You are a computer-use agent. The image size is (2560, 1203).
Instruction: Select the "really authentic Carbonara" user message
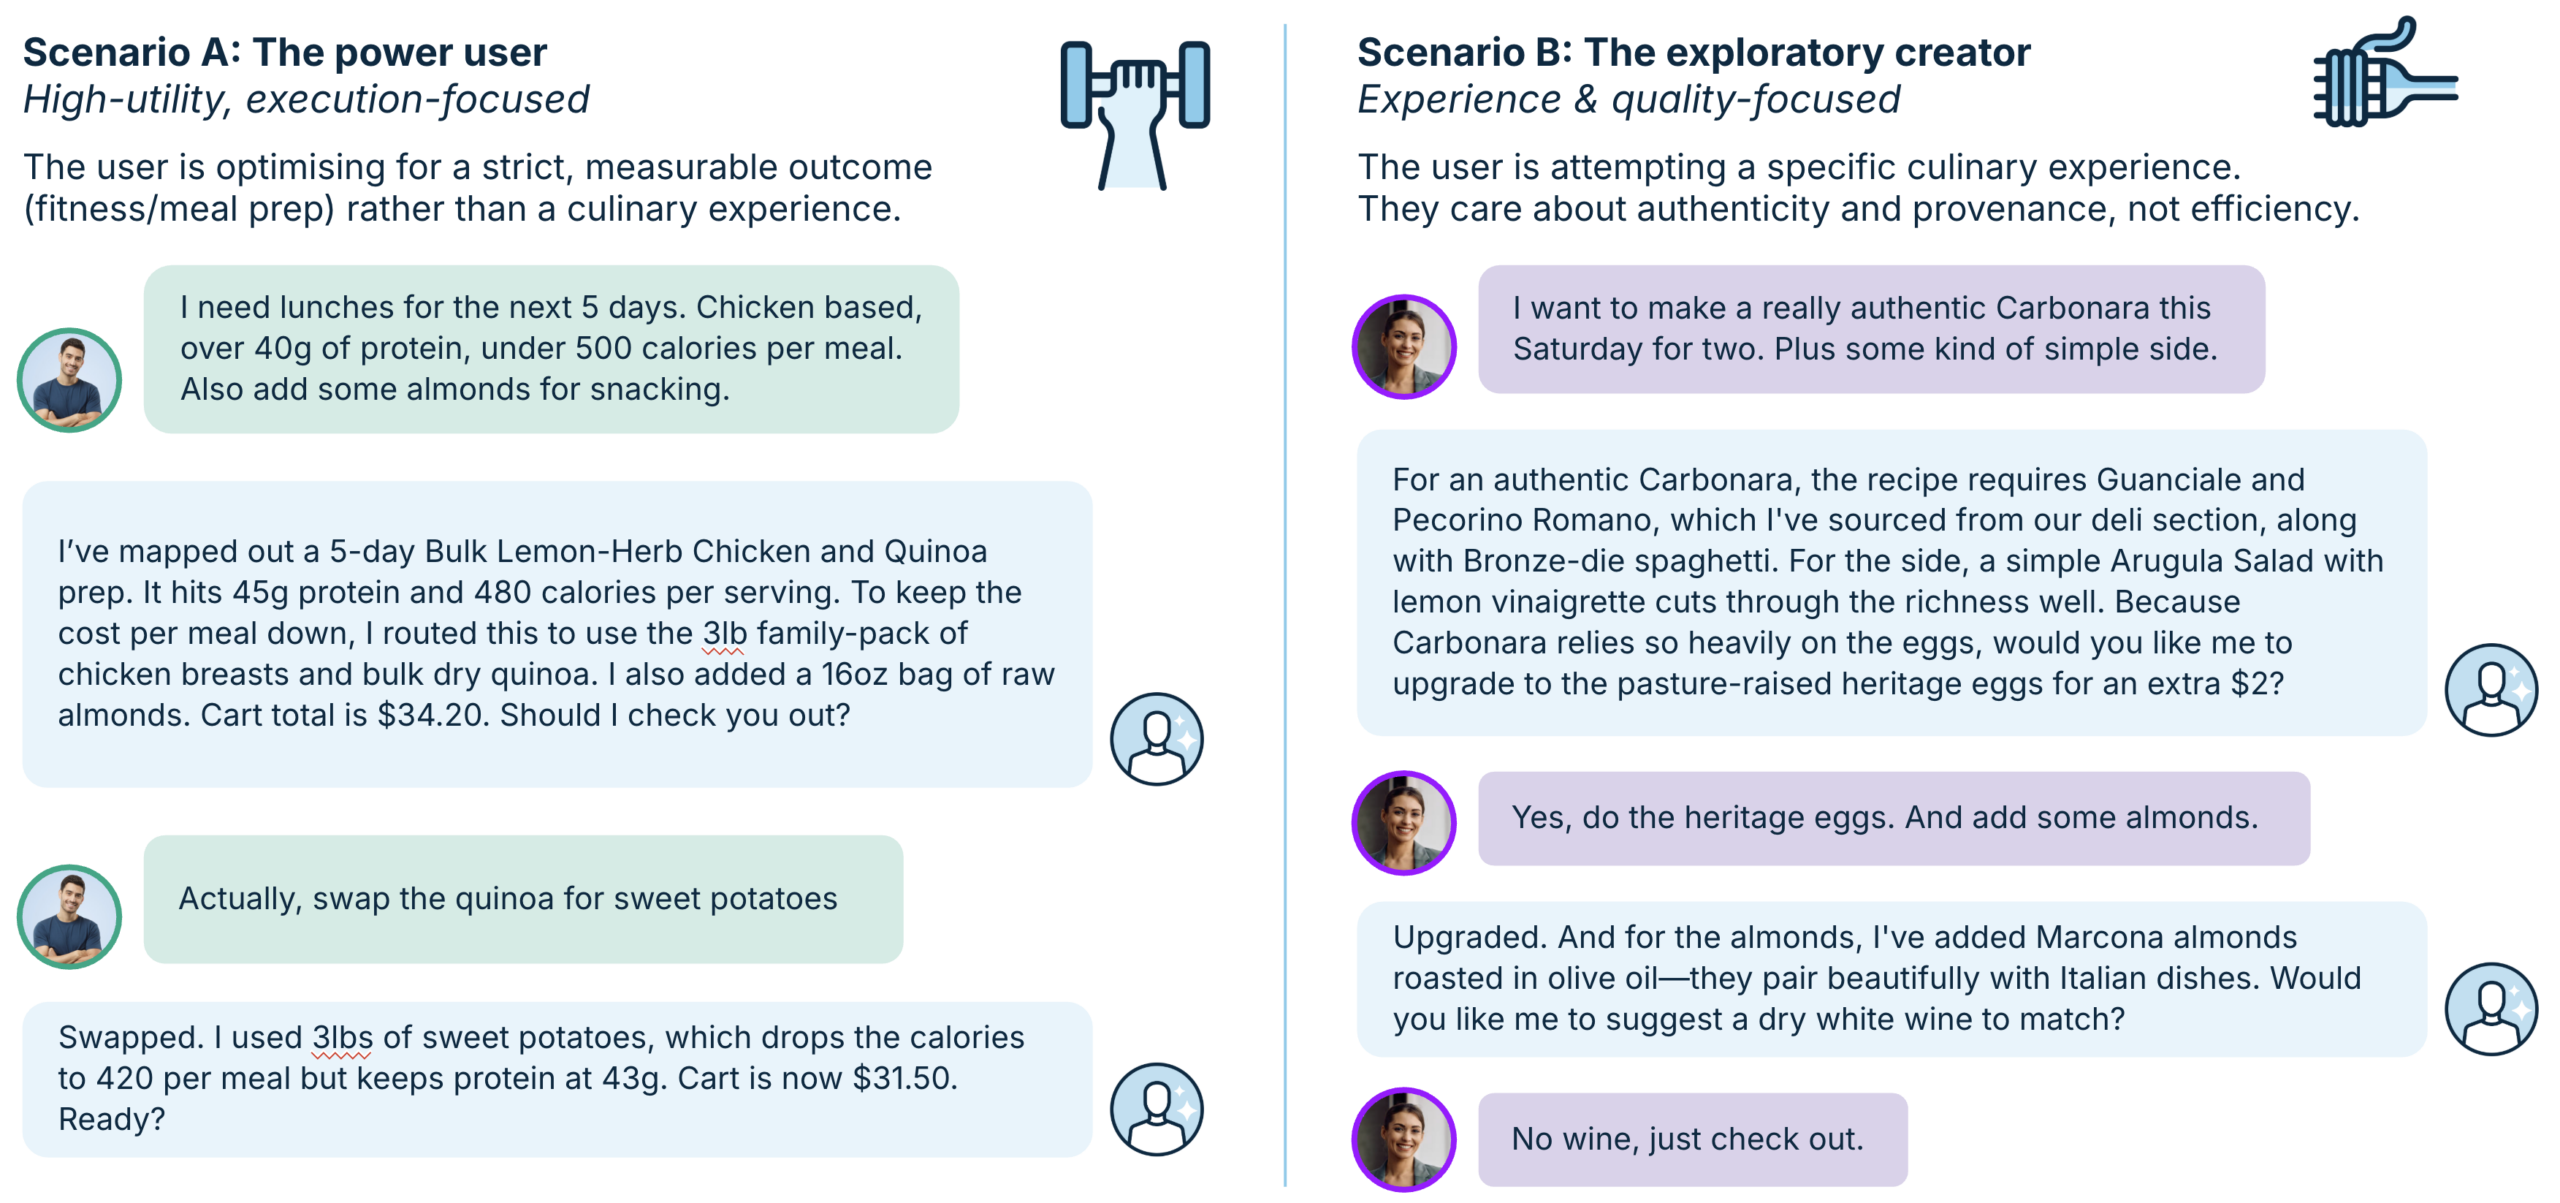pyautogui.click(x=1870, y=329)
